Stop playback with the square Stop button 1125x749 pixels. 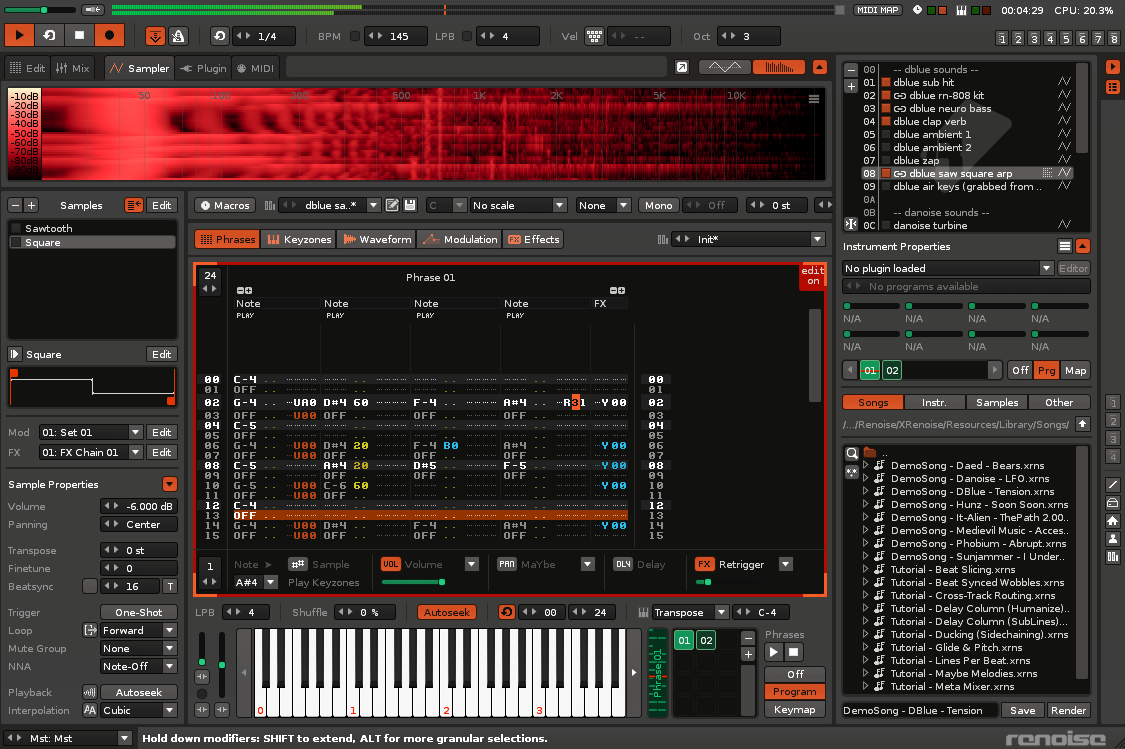click(x=80, y=35)
